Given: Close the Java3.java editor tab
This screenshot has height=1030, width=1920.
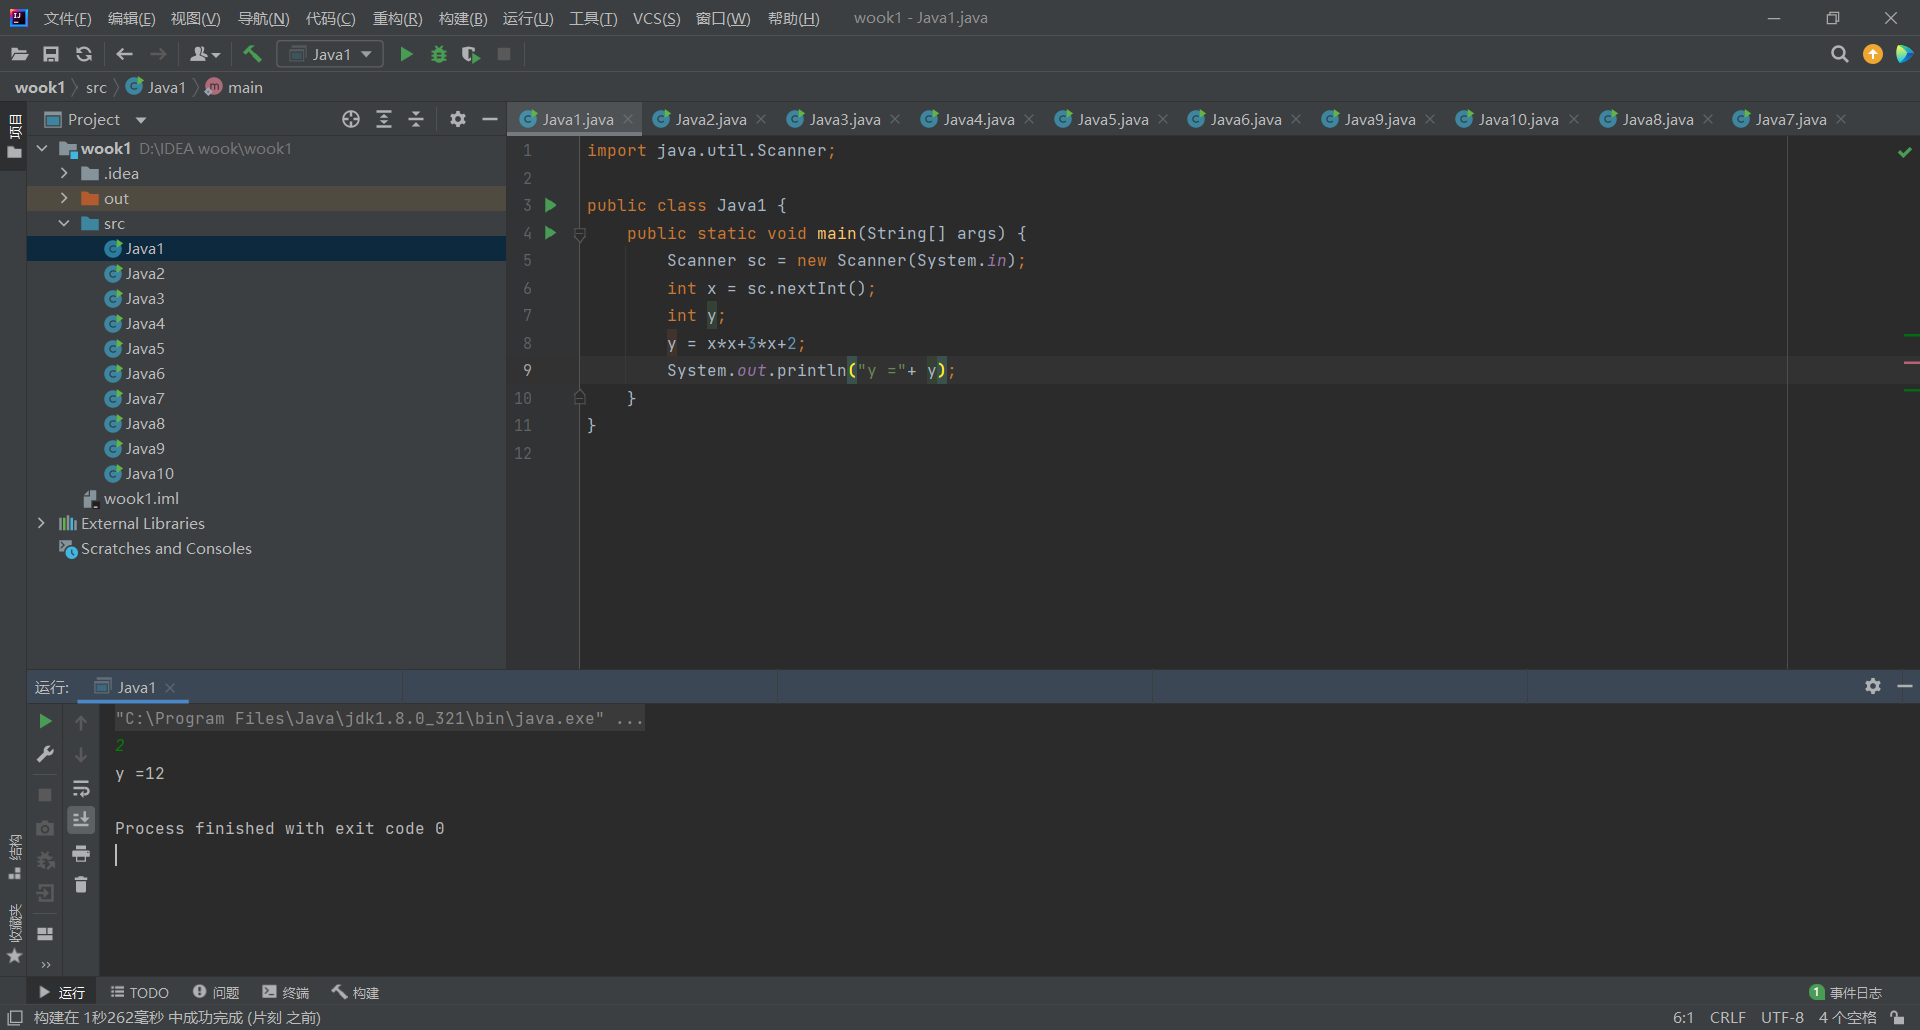Looking at the screenshot, I should (x=895, y=119).
